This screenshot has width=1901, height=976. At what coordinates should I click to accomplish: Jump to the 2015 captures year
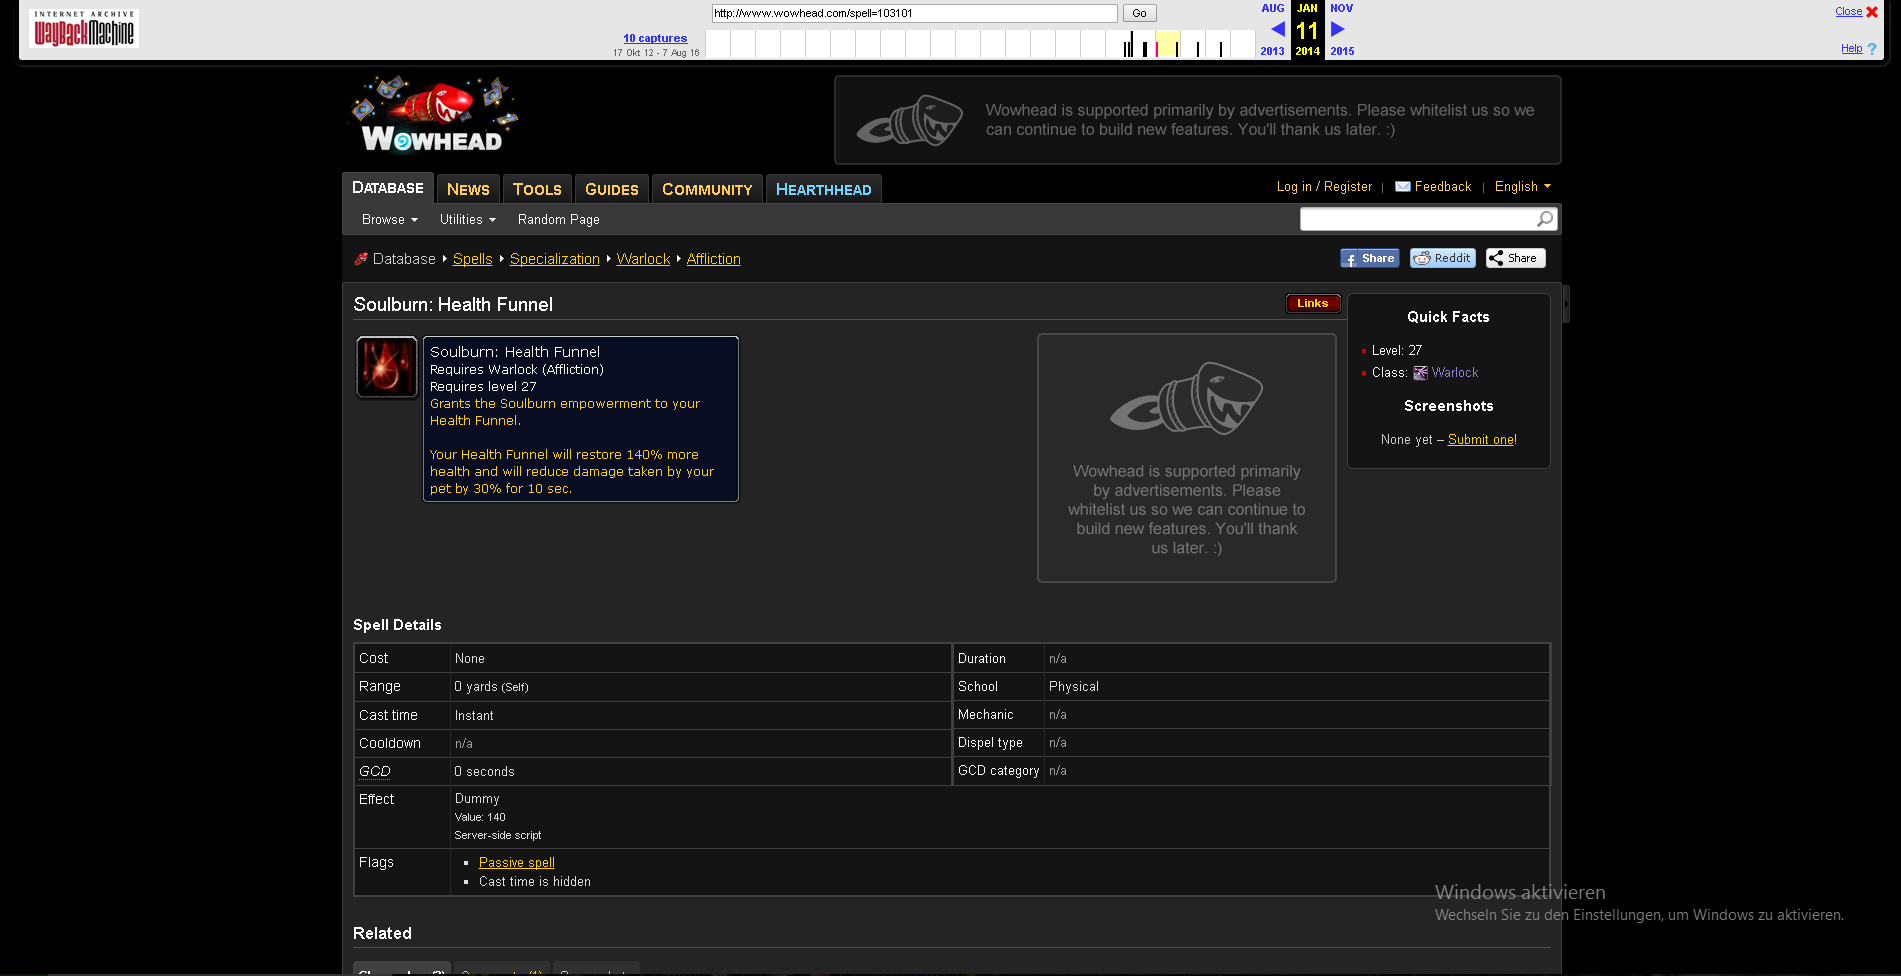click(1342, 51)
